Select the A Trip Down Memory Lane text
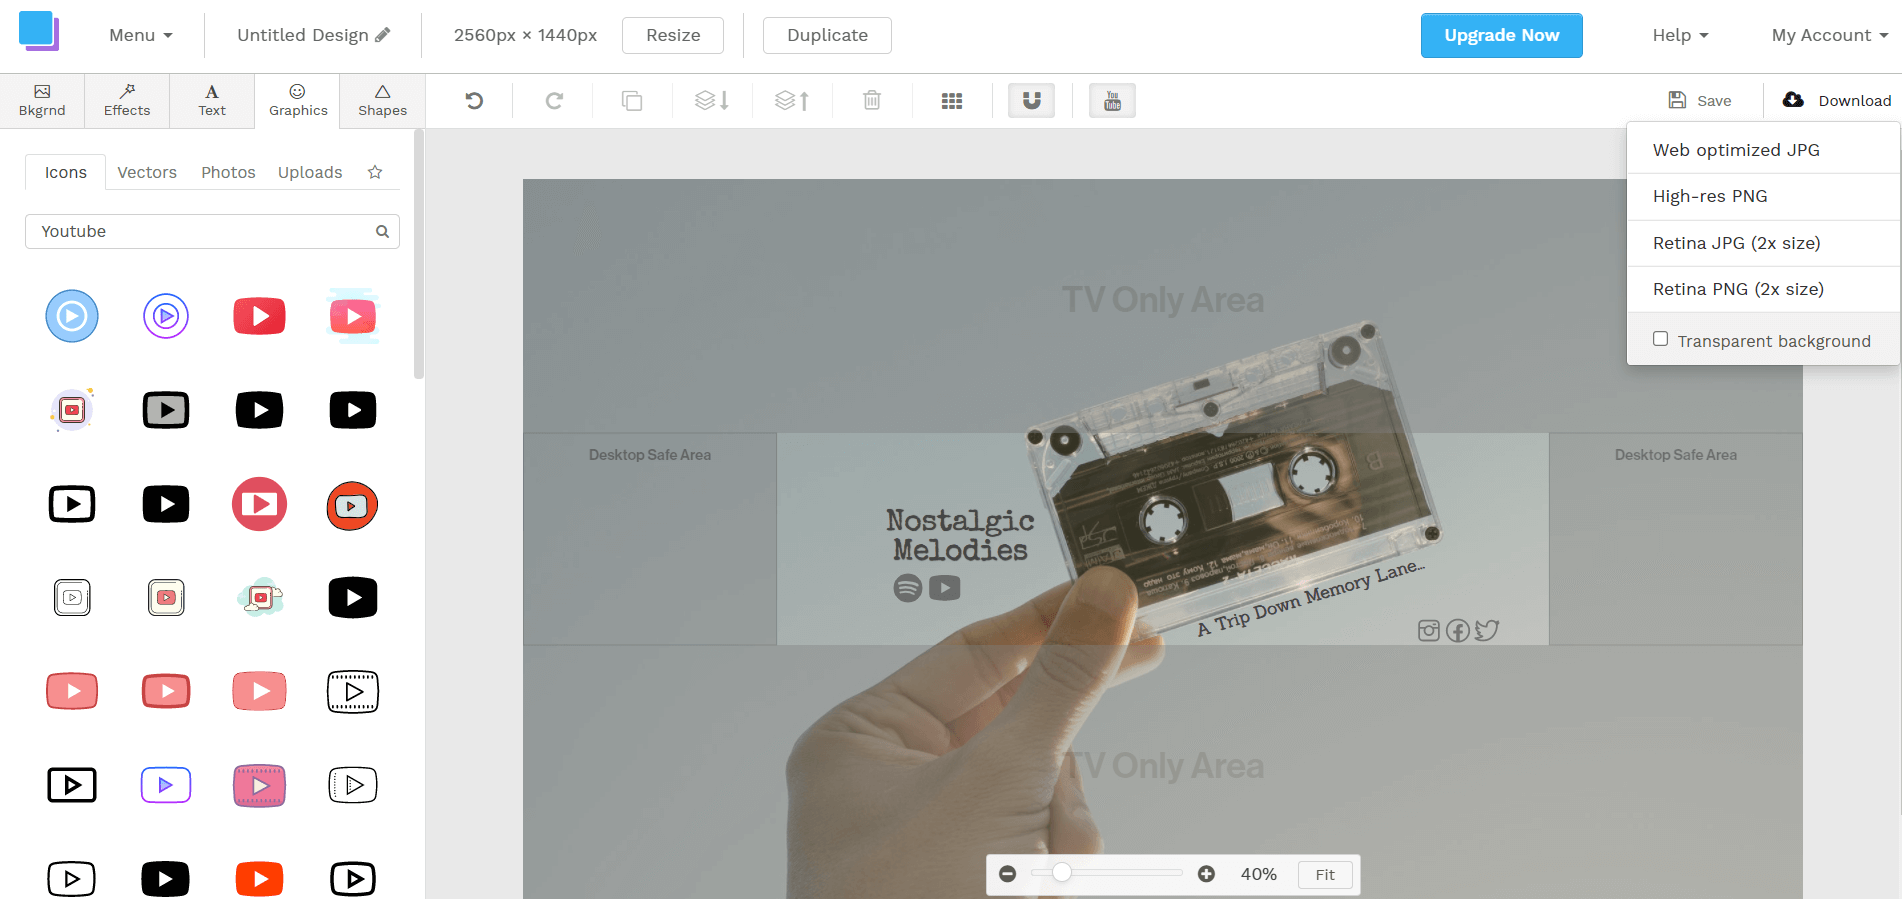Viewport: 1902px width, 899px height. [1311, 597]
